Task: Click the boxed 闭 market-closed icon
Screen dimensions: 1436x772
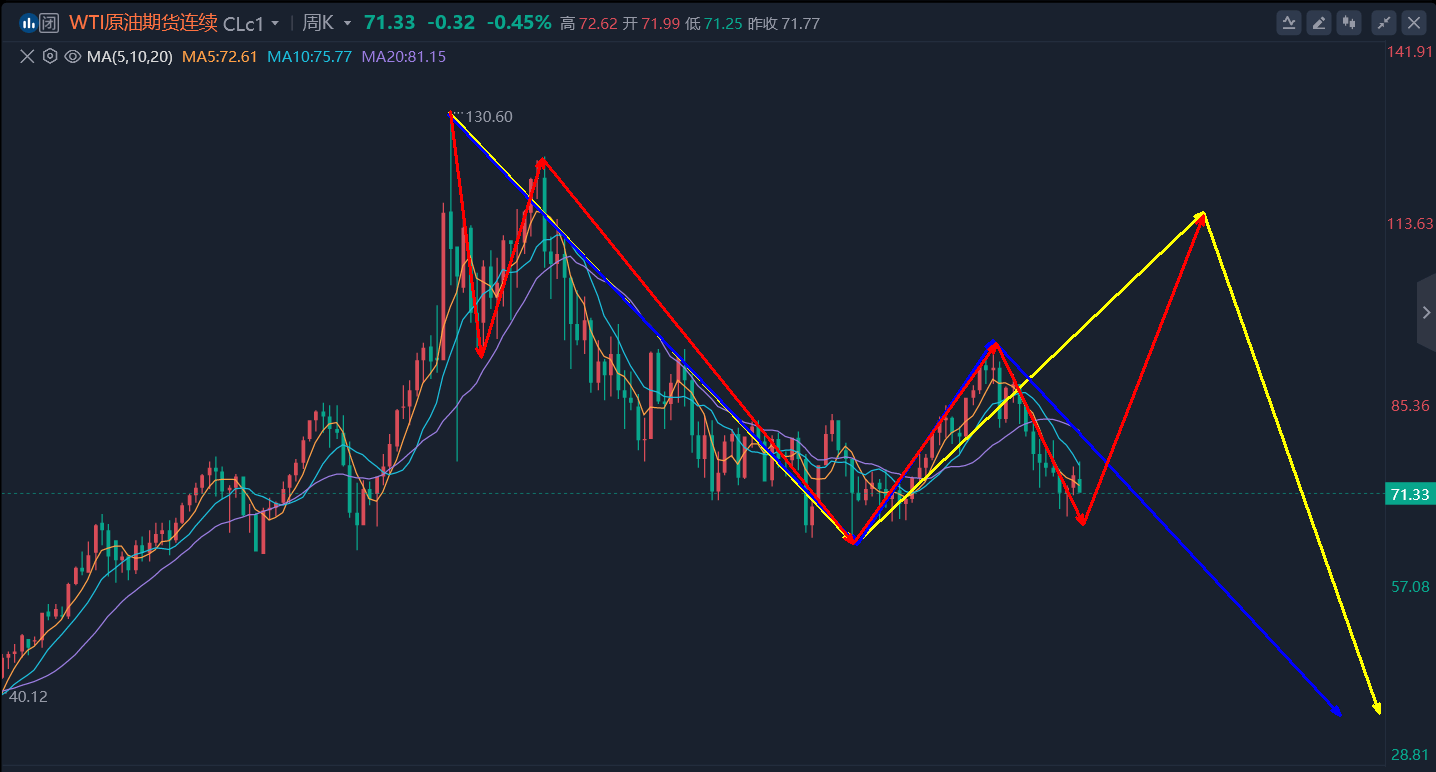Action: pyautogui.click(x=49, y=22)
